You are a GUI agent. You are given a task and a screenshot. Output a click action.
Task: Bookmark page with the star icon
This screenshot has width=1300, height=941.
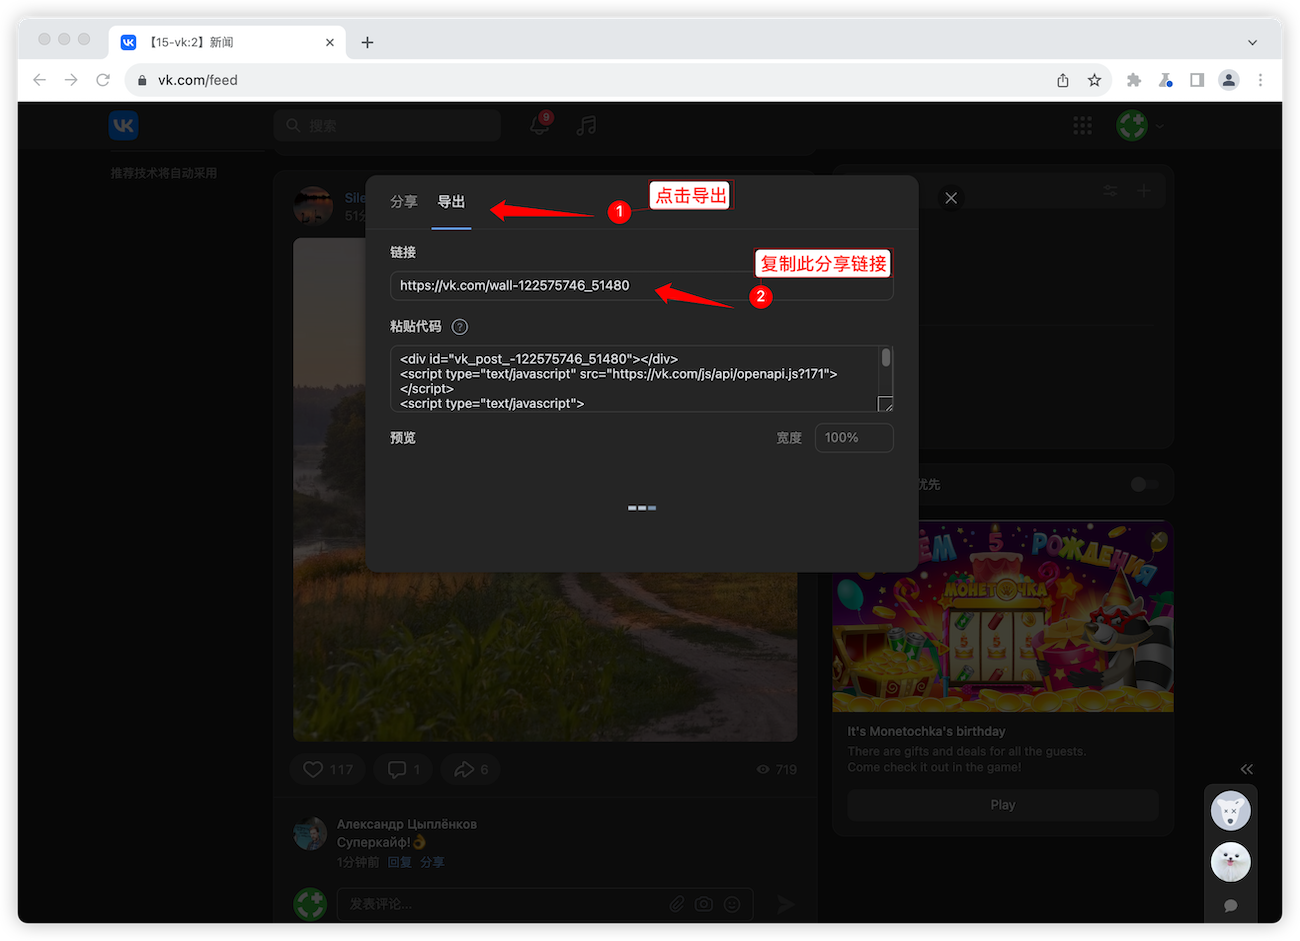tap(1095, 80)
